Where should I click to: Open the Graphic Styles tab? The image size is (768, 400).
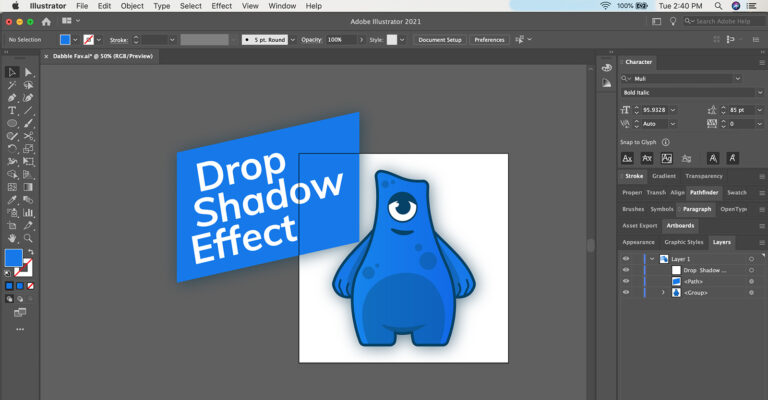click(684, 242)
